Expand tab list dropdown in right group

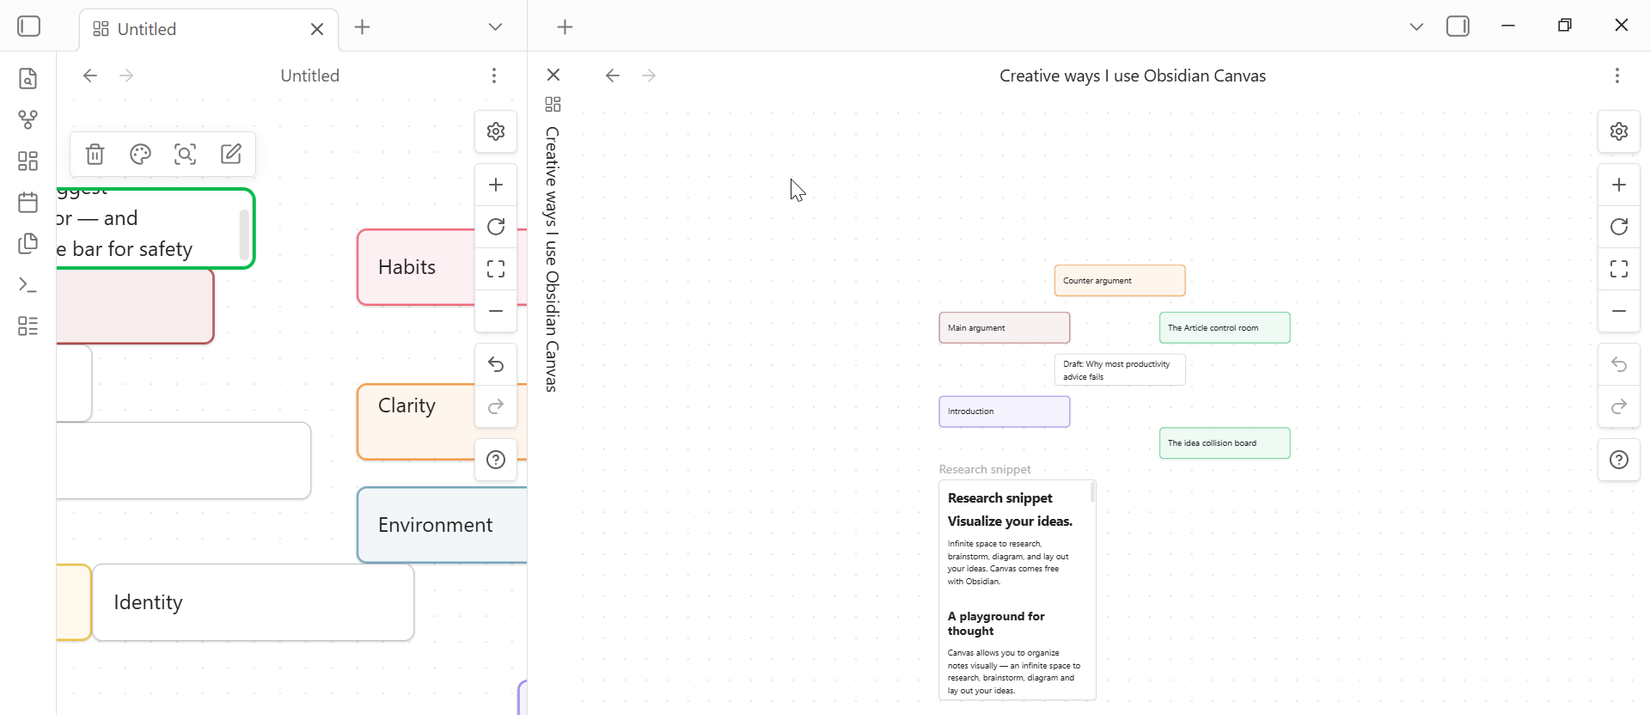coord(1416,27)
